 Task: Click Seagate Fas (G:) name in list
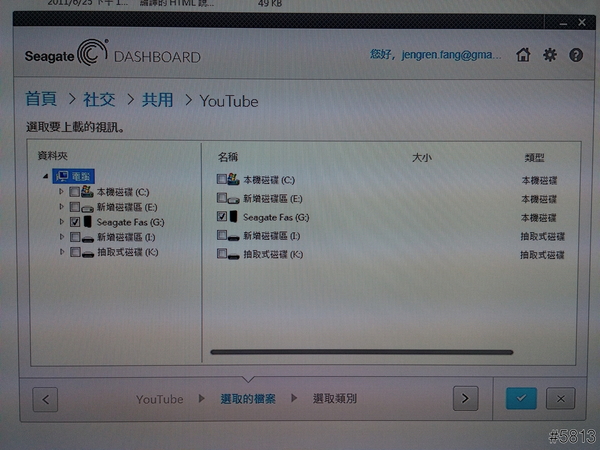[276, 217]
